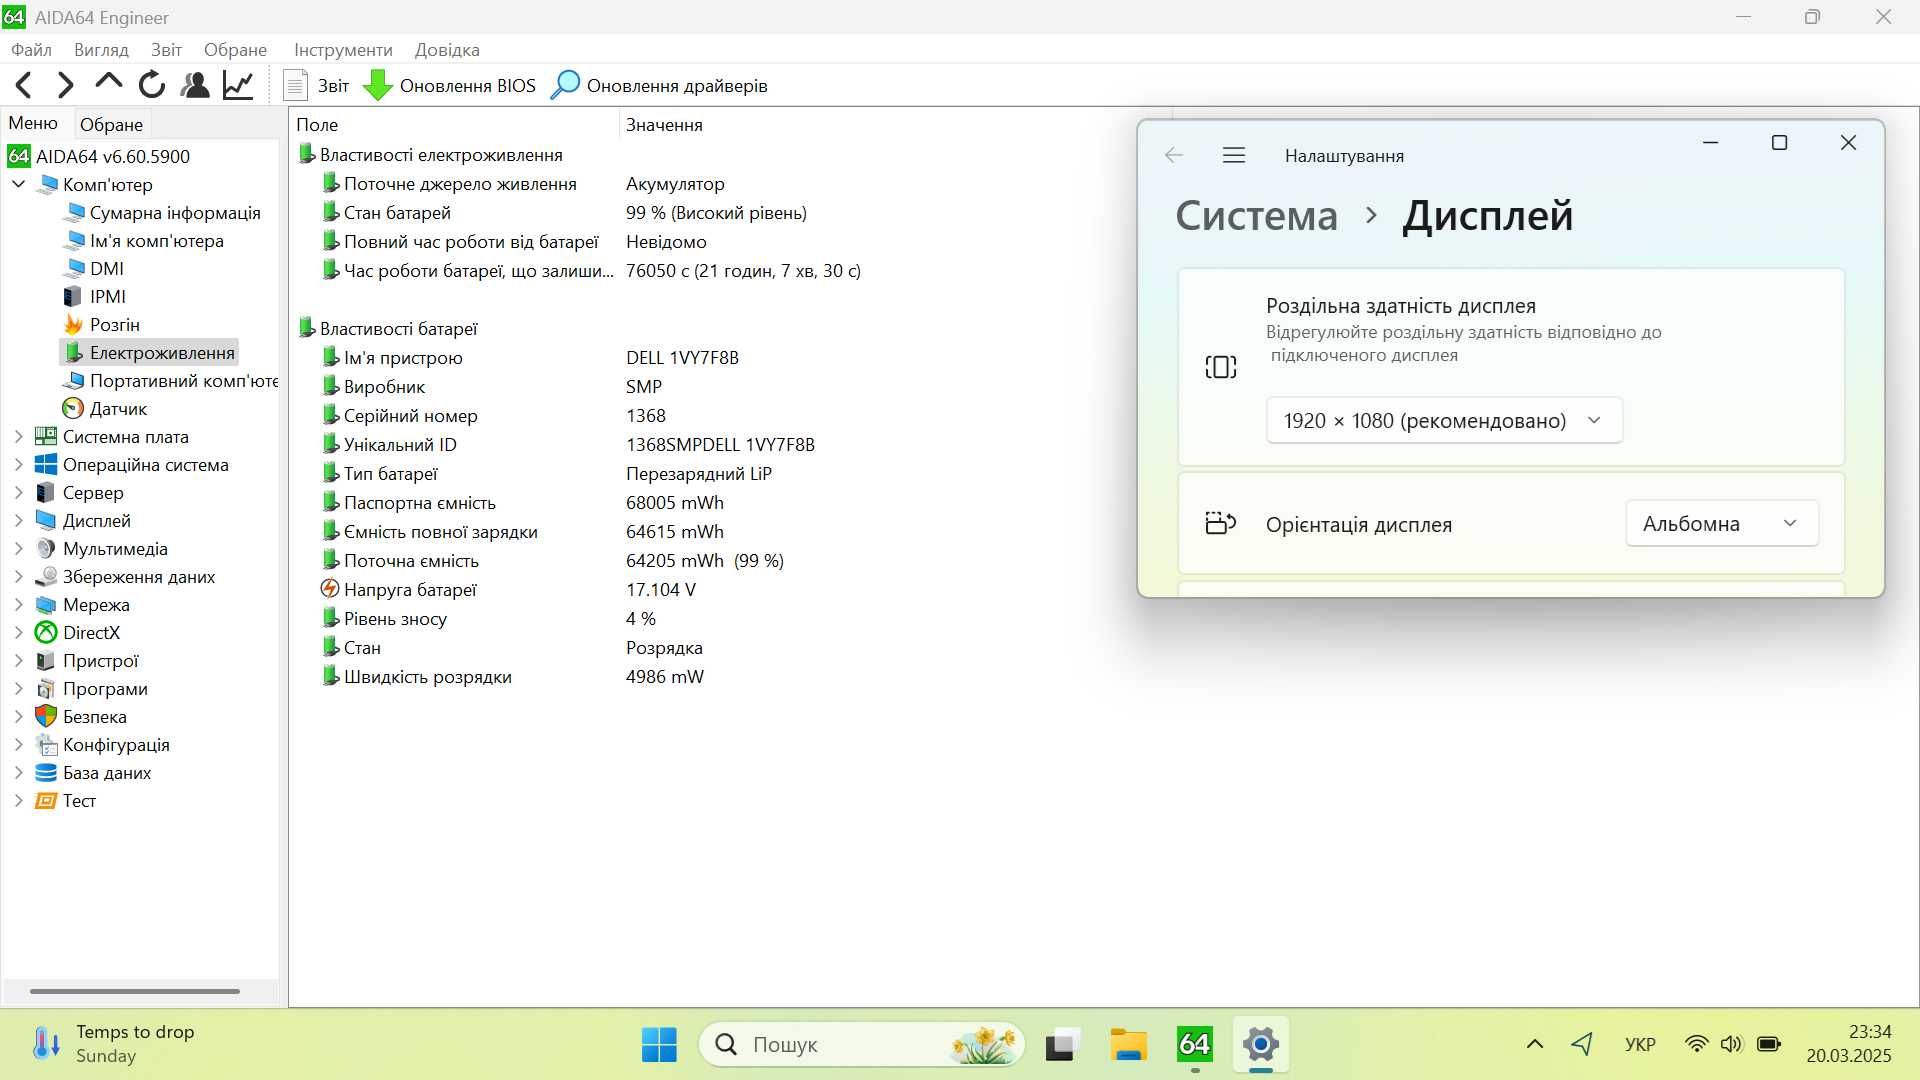Viewport: 1920px width, 1080px height.
Task: Open the user icon in toolbar
Action: (x=195, y=86)
